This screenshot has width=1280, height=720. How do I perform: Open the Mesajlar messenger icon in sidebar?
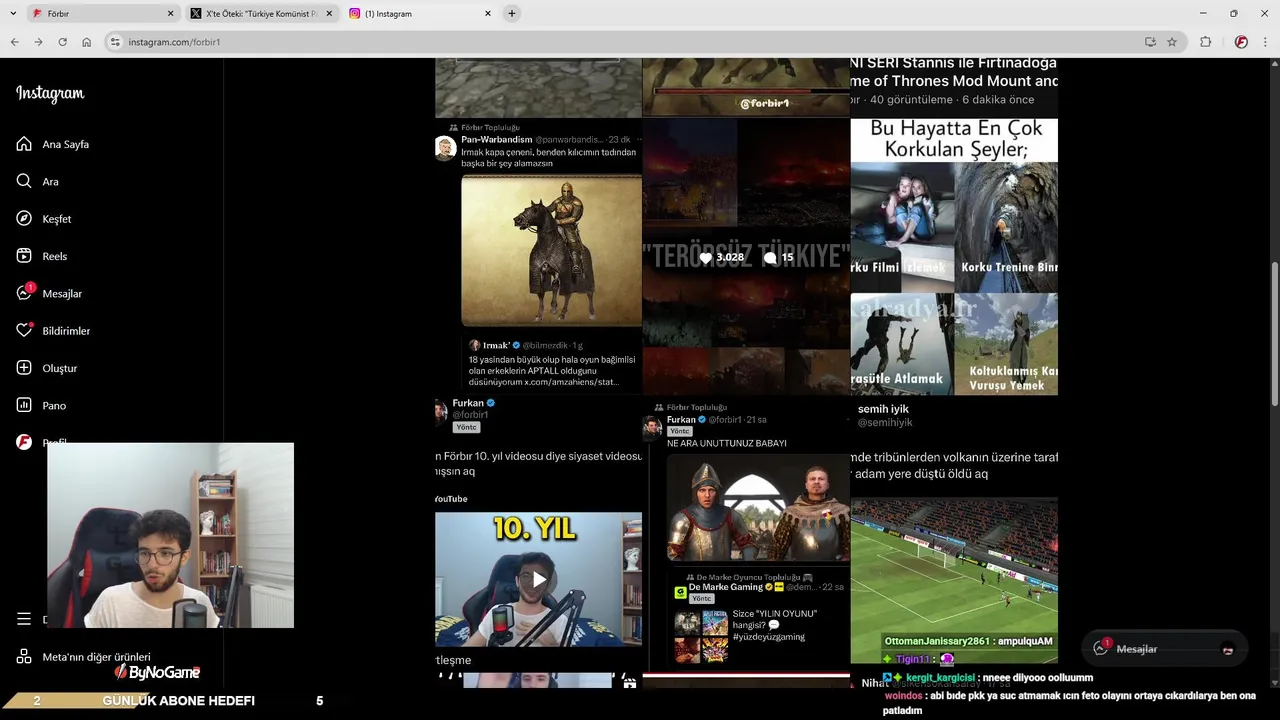(24, 293)
